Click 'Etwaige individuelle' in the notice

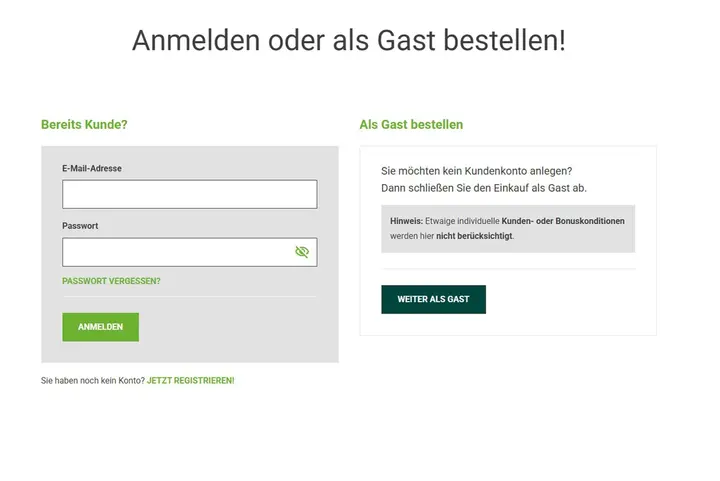coord(462,221)
